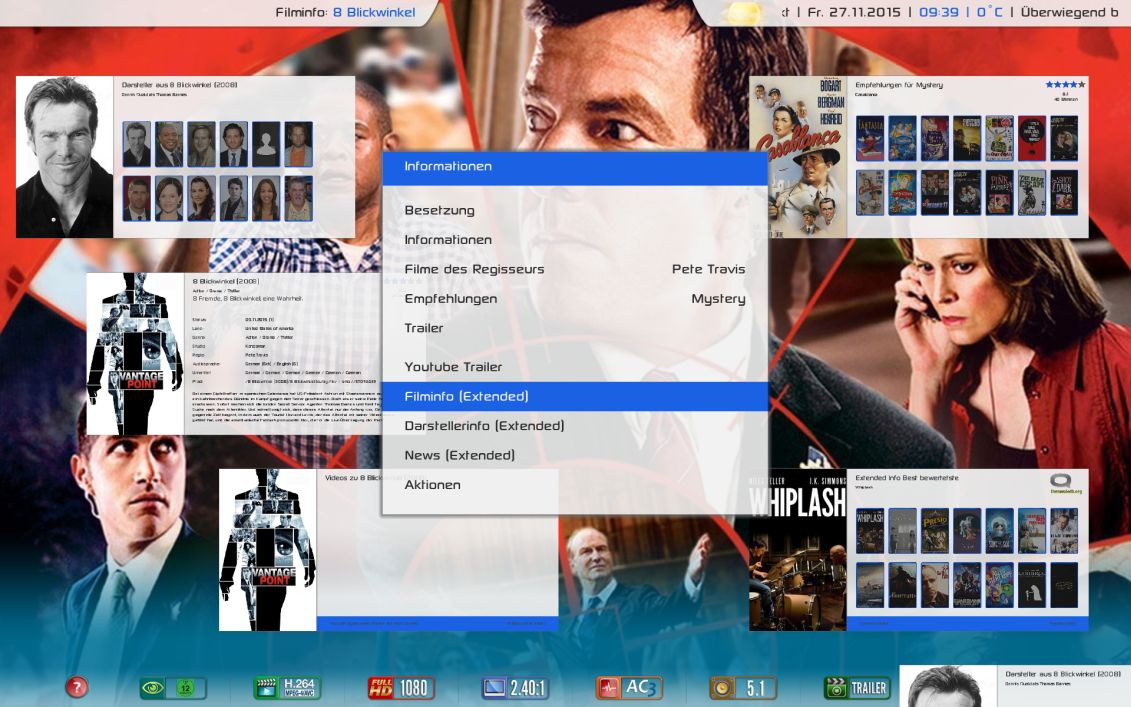Open News (Extended)

tap(575, 455)
